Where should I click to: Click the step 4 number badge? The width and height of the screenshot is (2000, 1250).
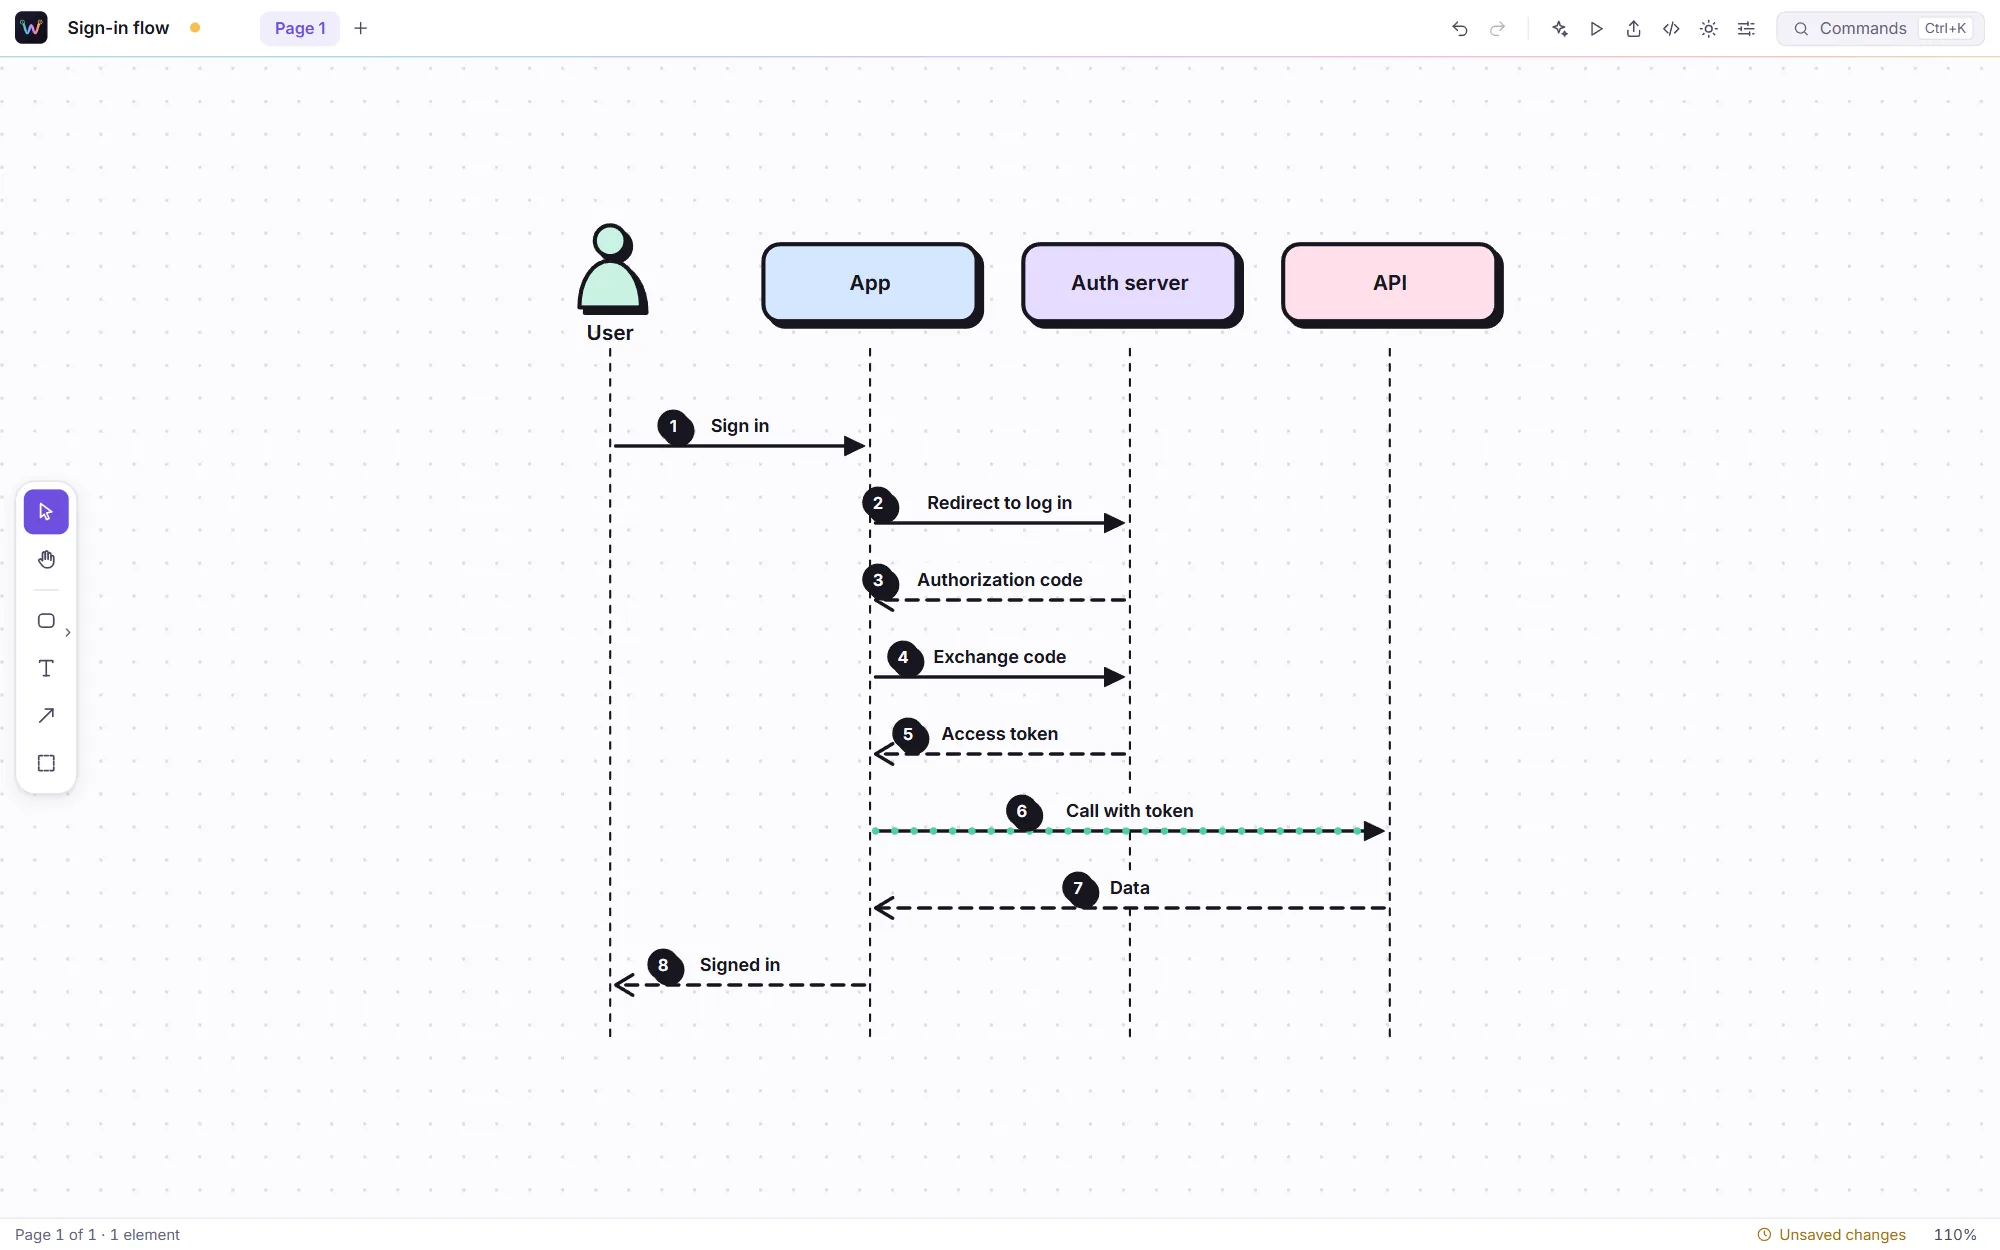904,658
